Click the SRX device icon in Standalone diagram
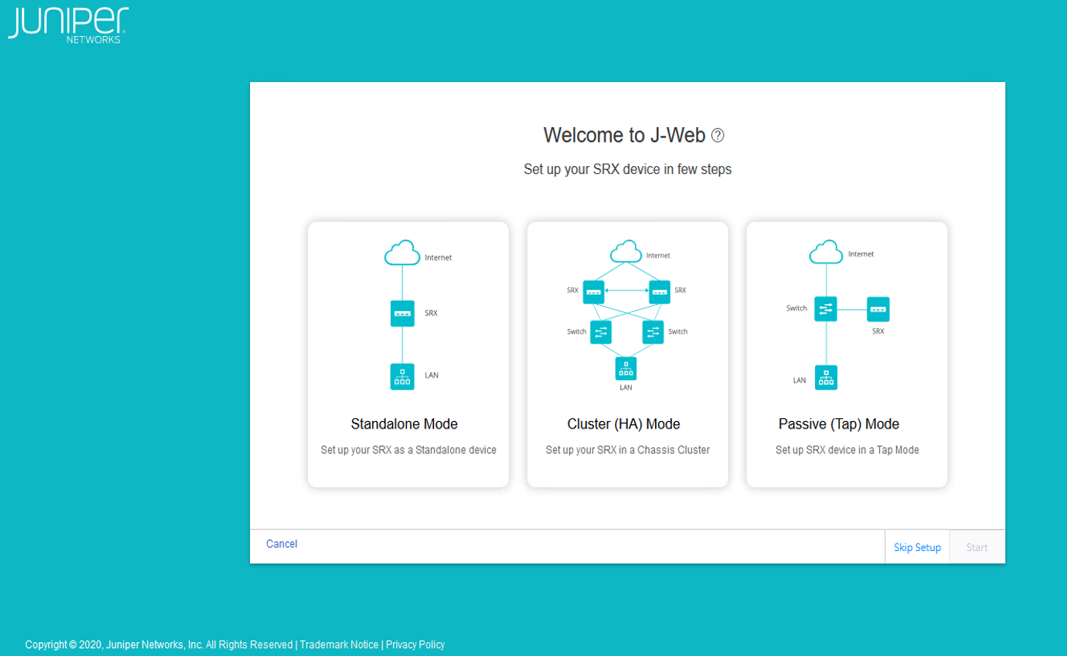This screenshot has width=1067, height=656. pos(402,313)
